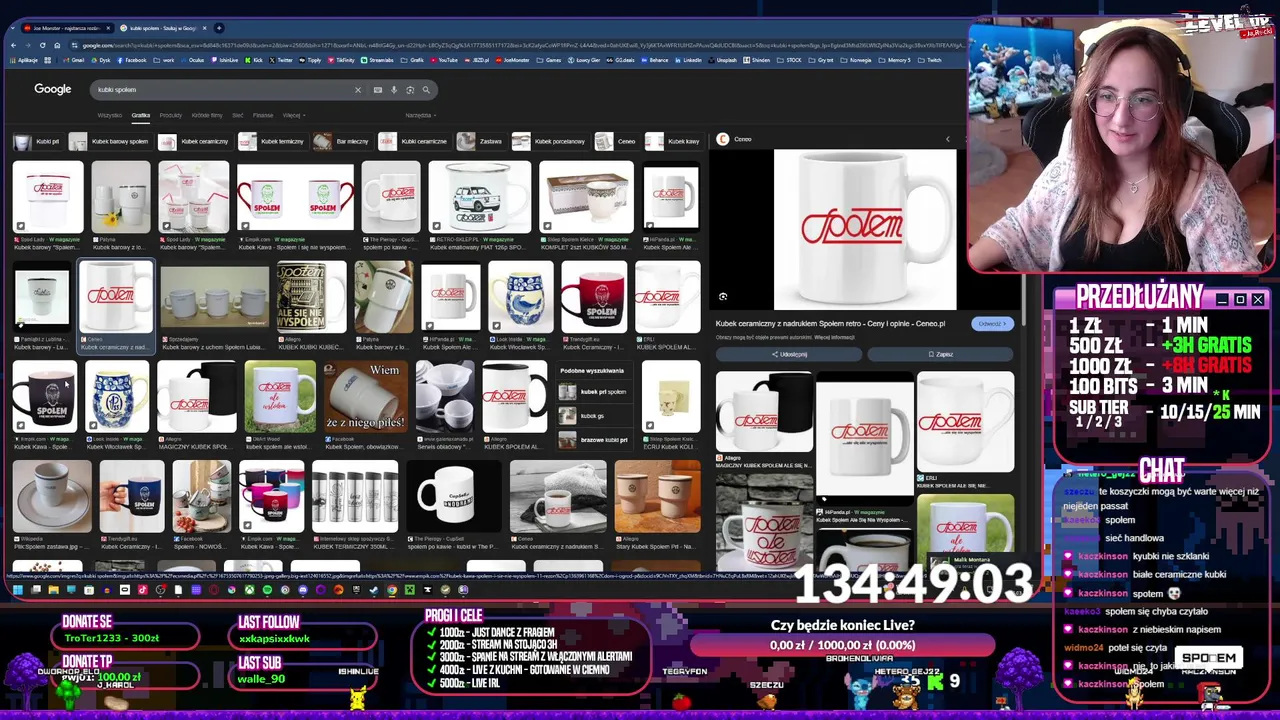Select the FIAT 126p mug thumbnail

point(480,197)
